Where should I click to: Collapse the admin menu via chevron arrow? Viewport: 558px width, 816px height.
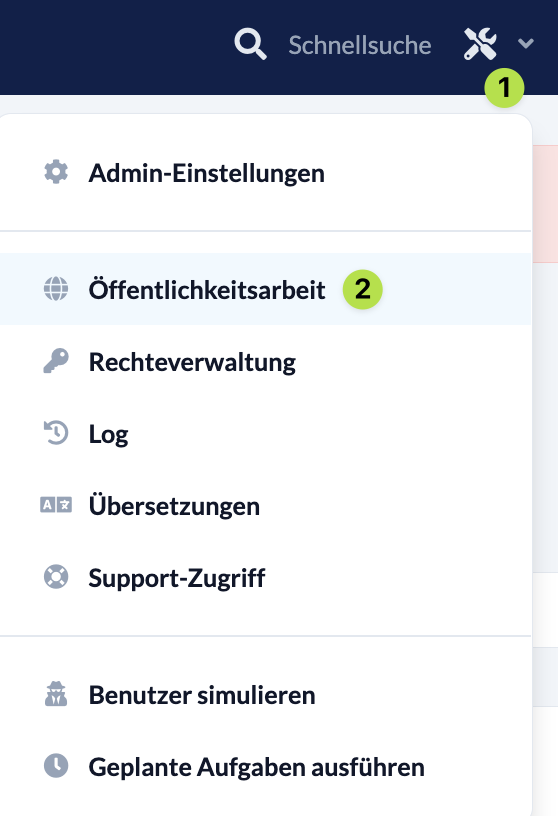(x=526, y=44)
